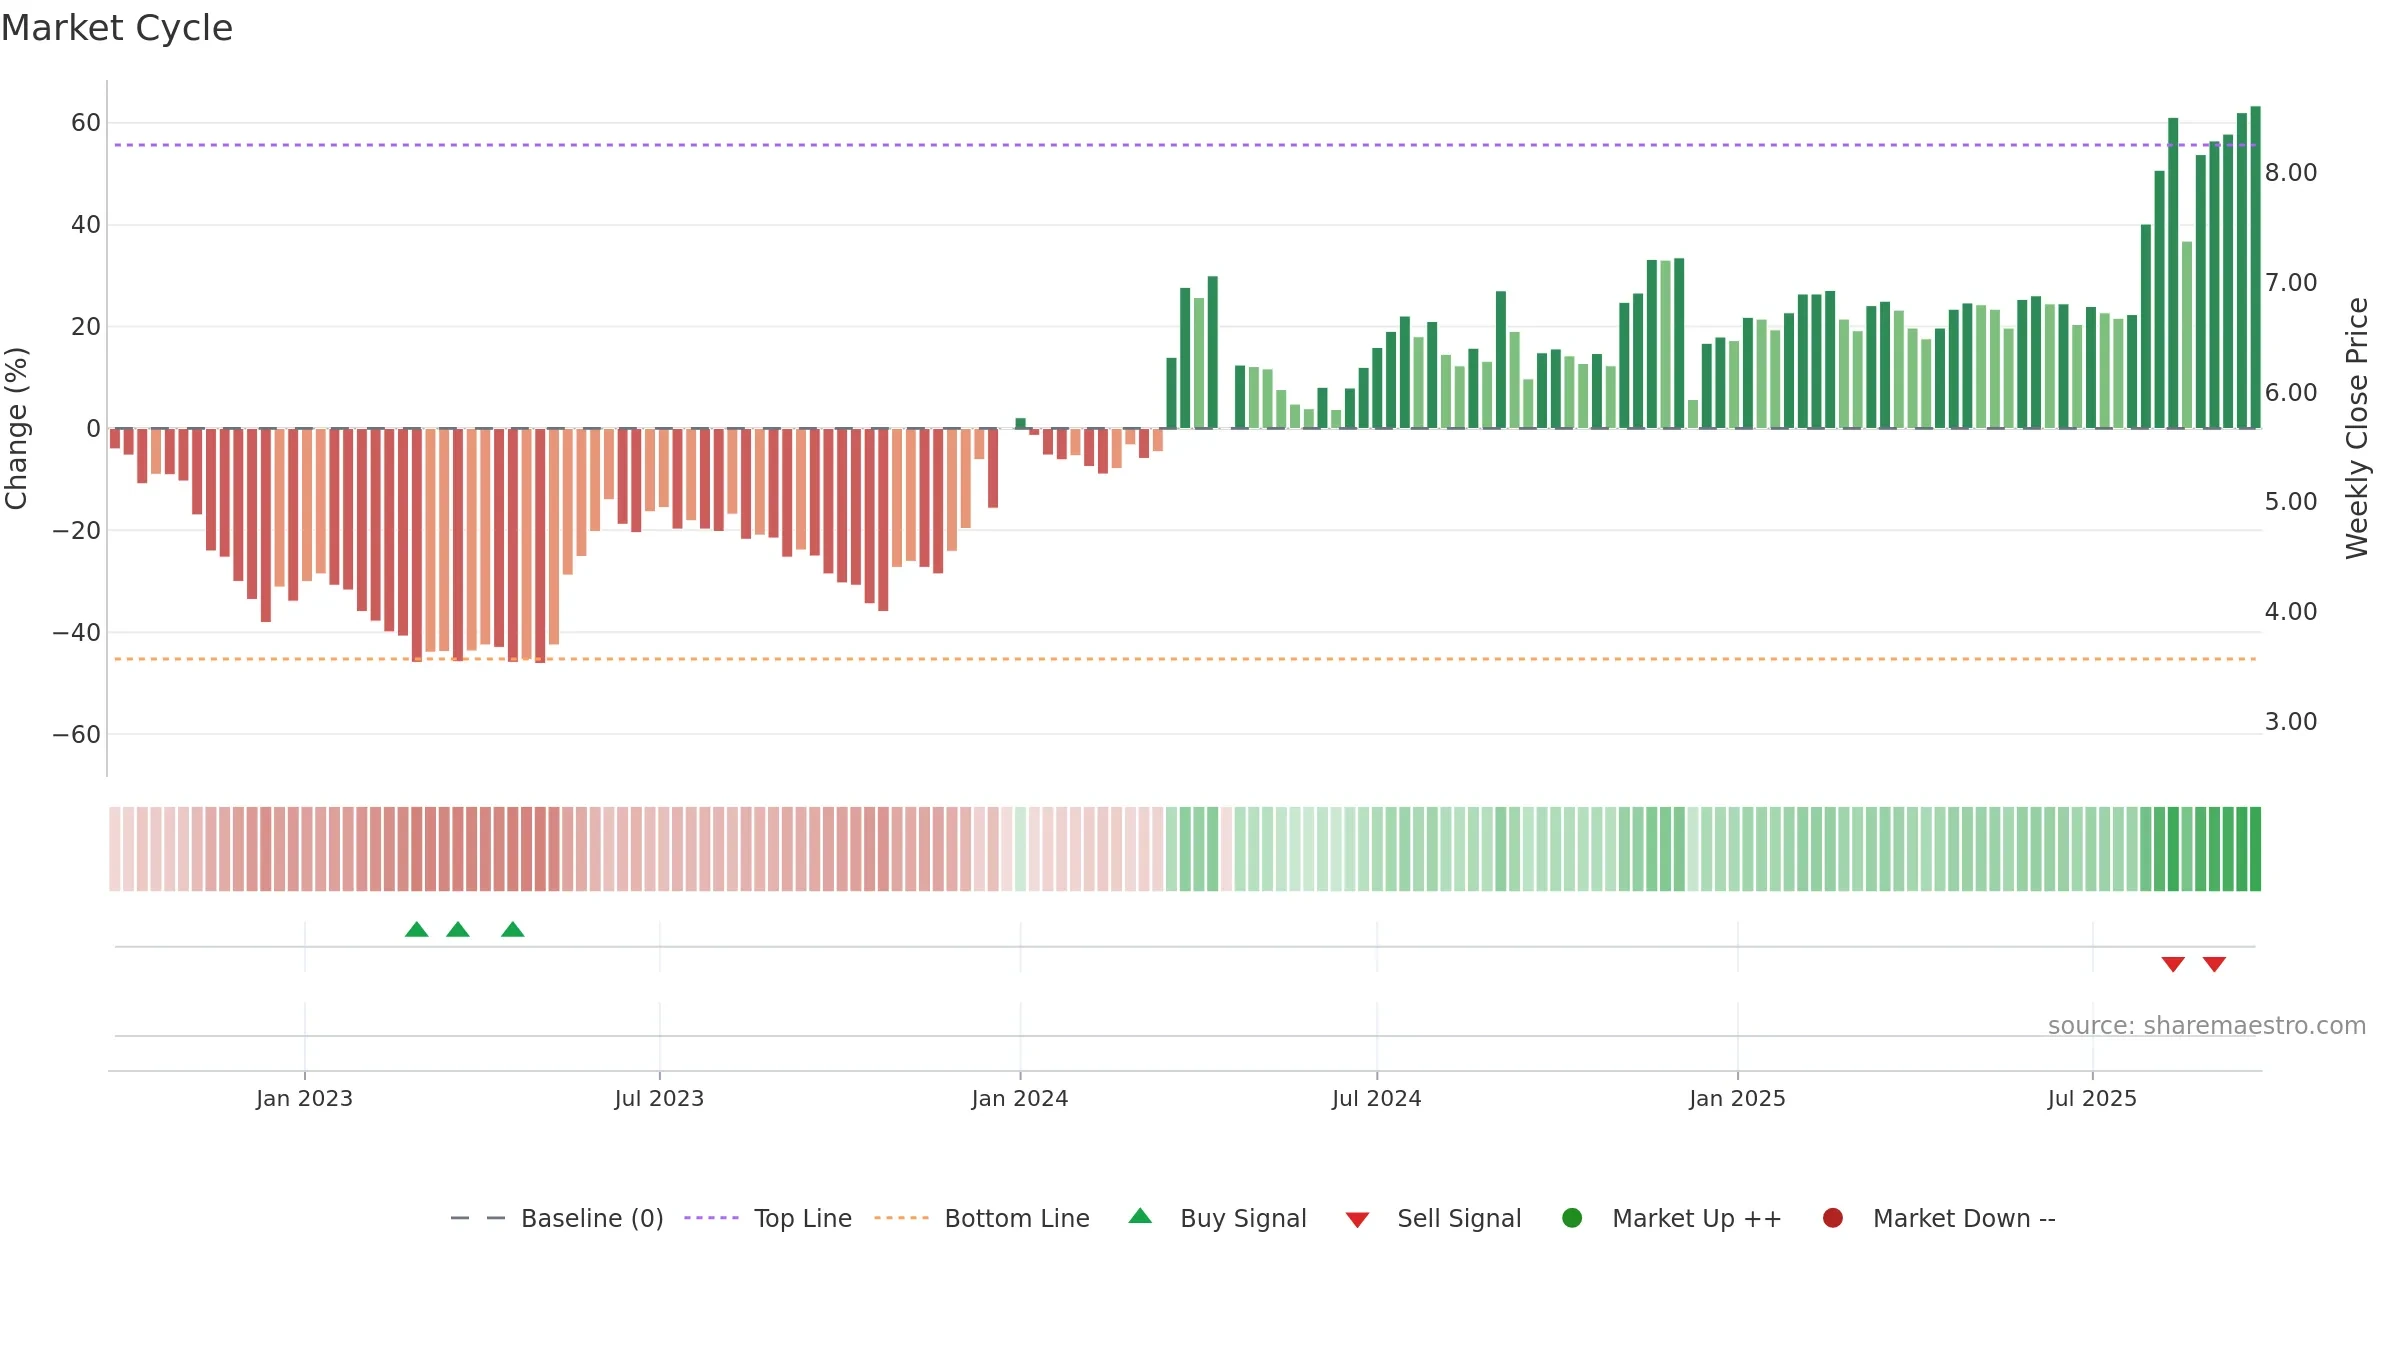Image resolution: width=2400 pixels, height=1350 pixels.
Task: Click the source: sharemaestro.com text
Action: pos(2207,1026)
